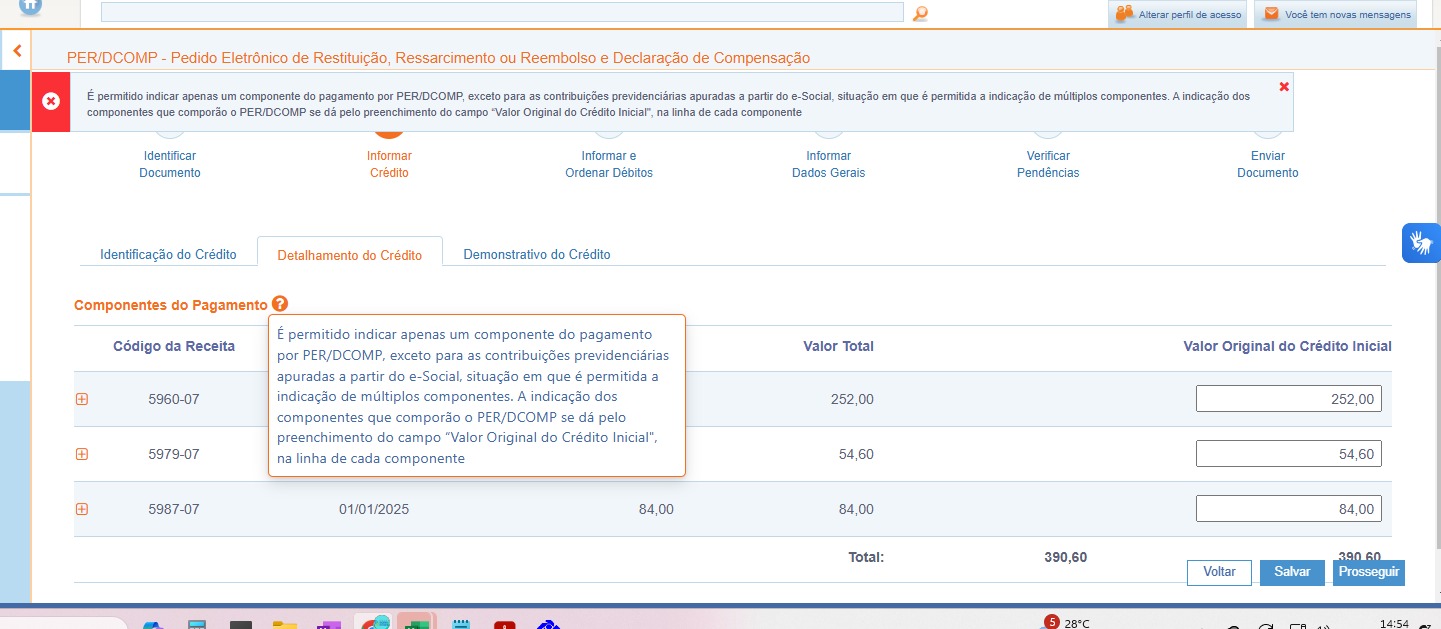Focus the top search text field
The height and width of the screenshot is (629, 1441).
point(502,12)
